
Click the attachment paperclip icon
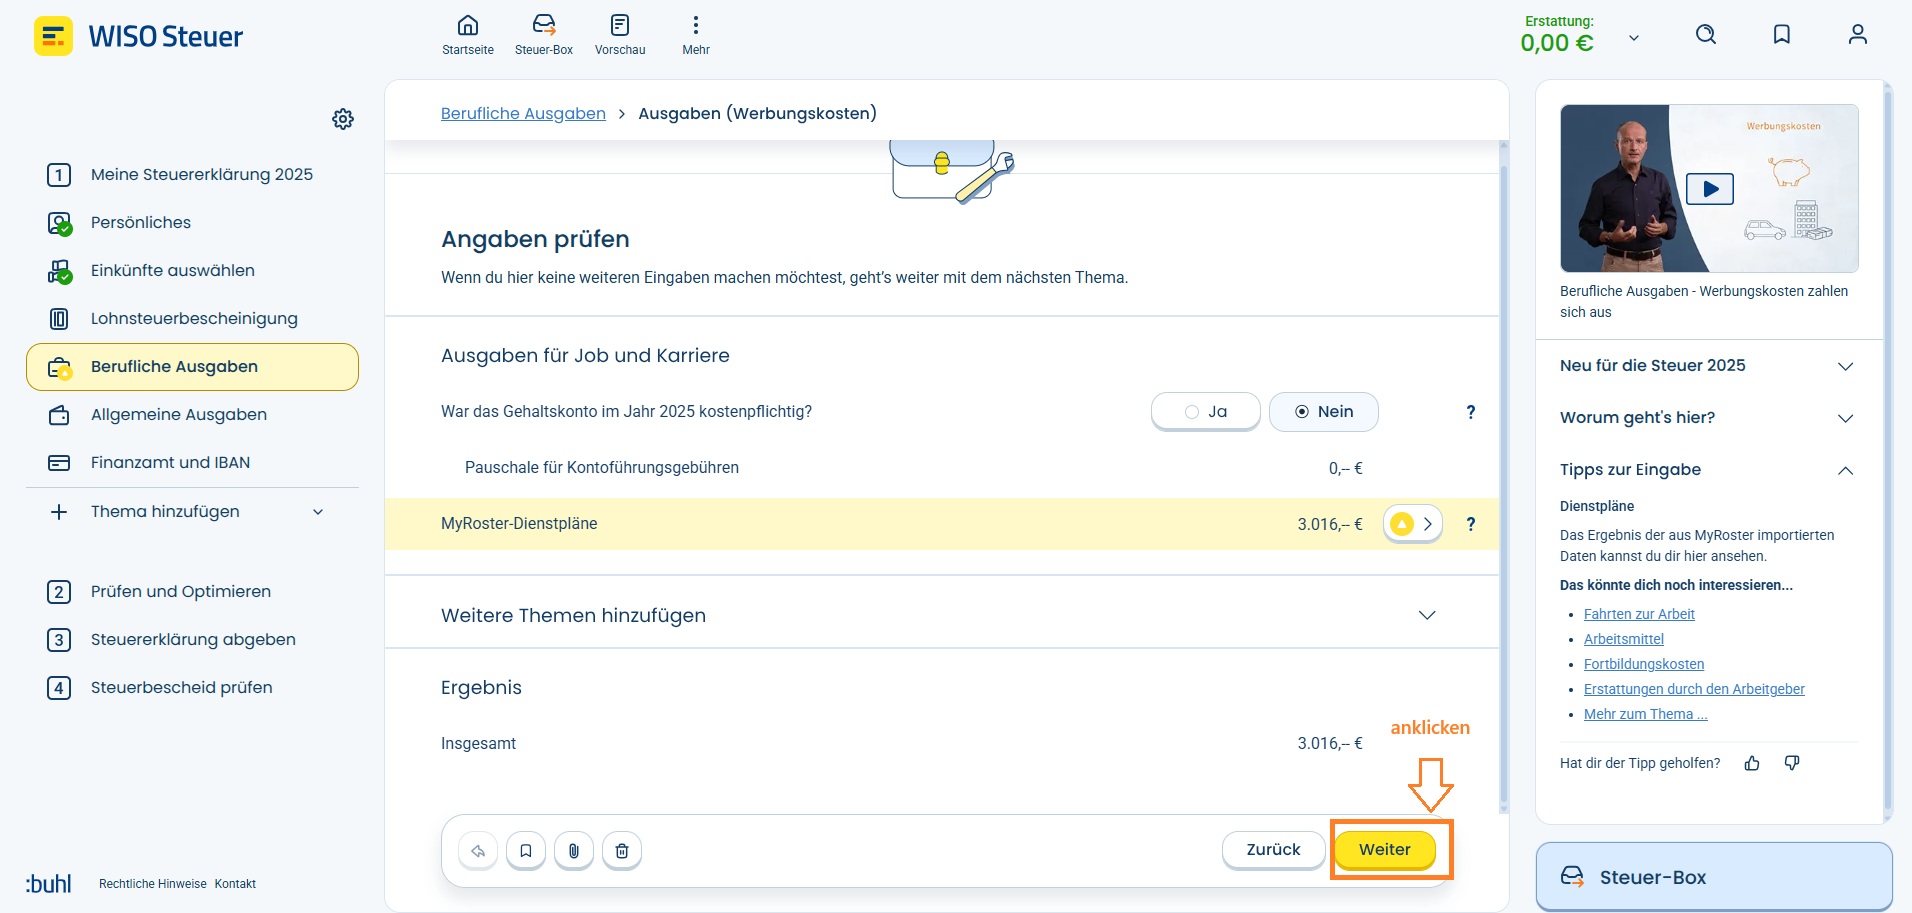point(574,851)
